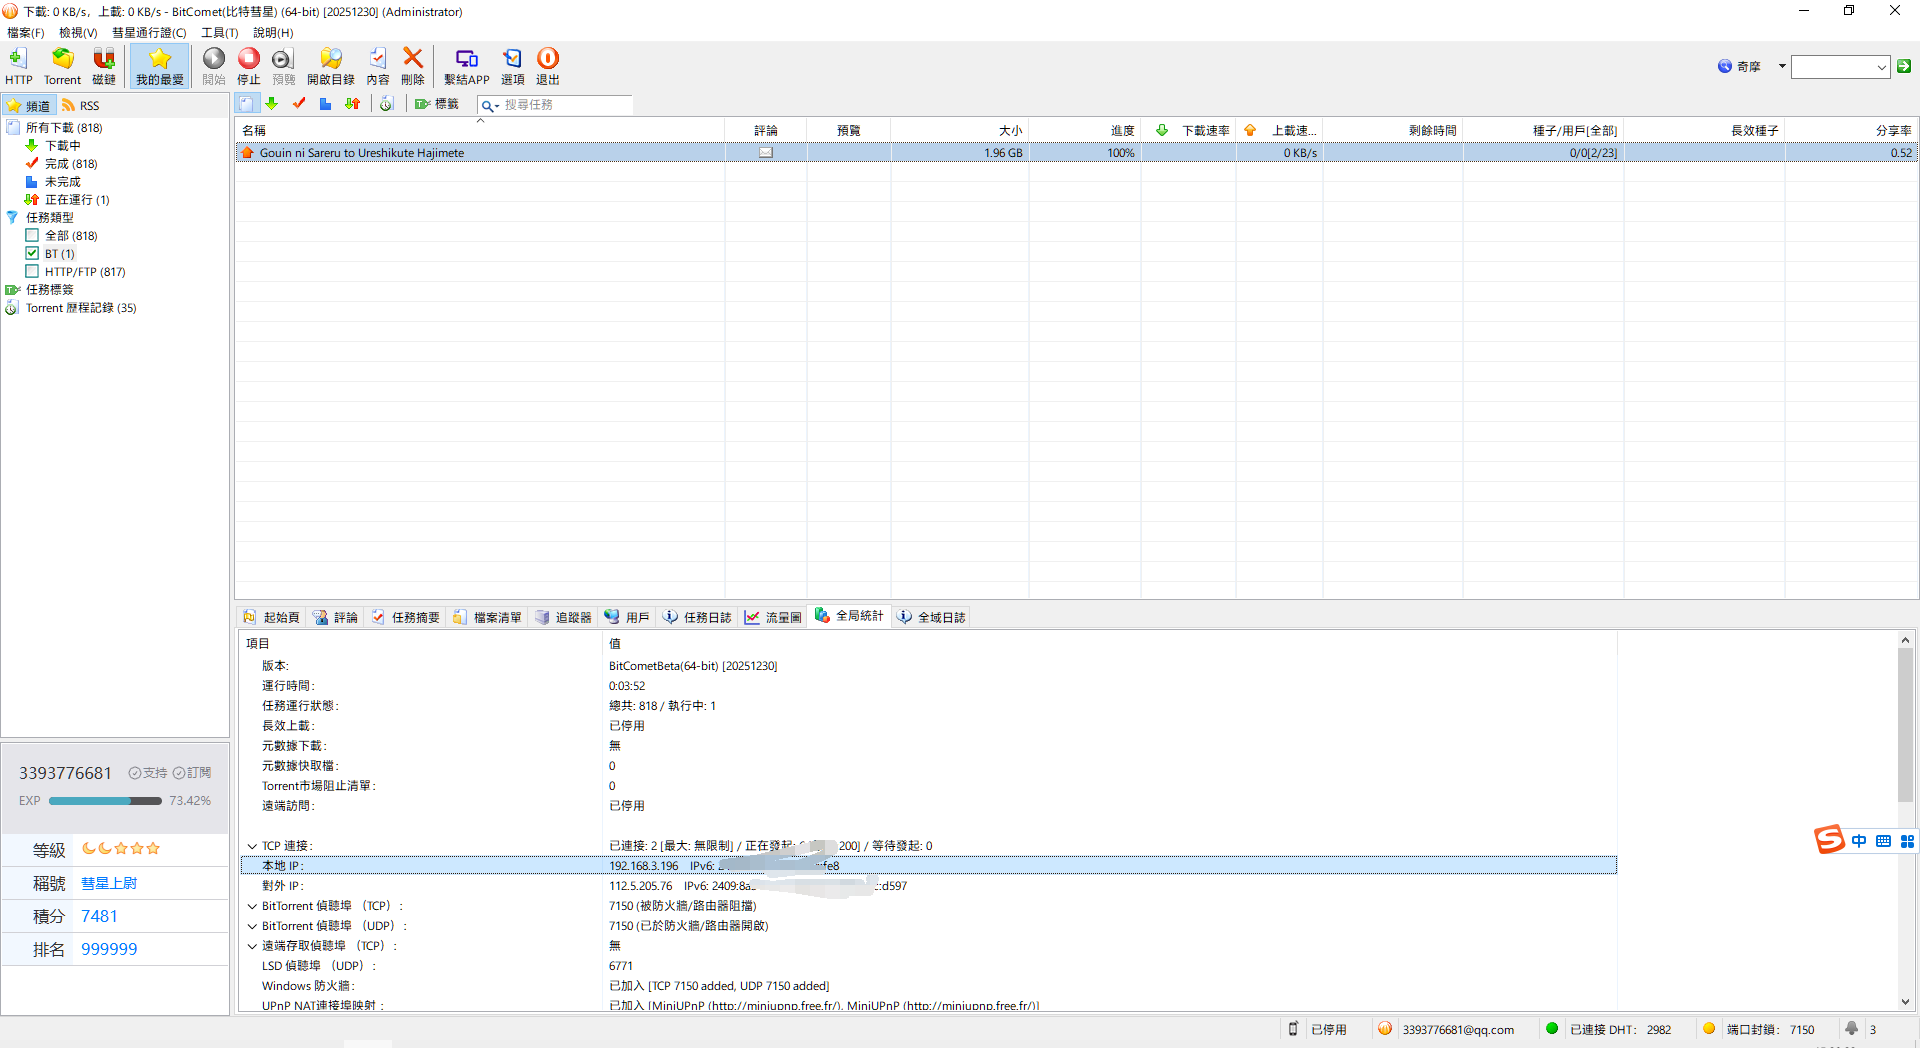Click the 訂閱 subscribe button
This screenshot has width=1920, height=1048.
(x=192, y=773)
